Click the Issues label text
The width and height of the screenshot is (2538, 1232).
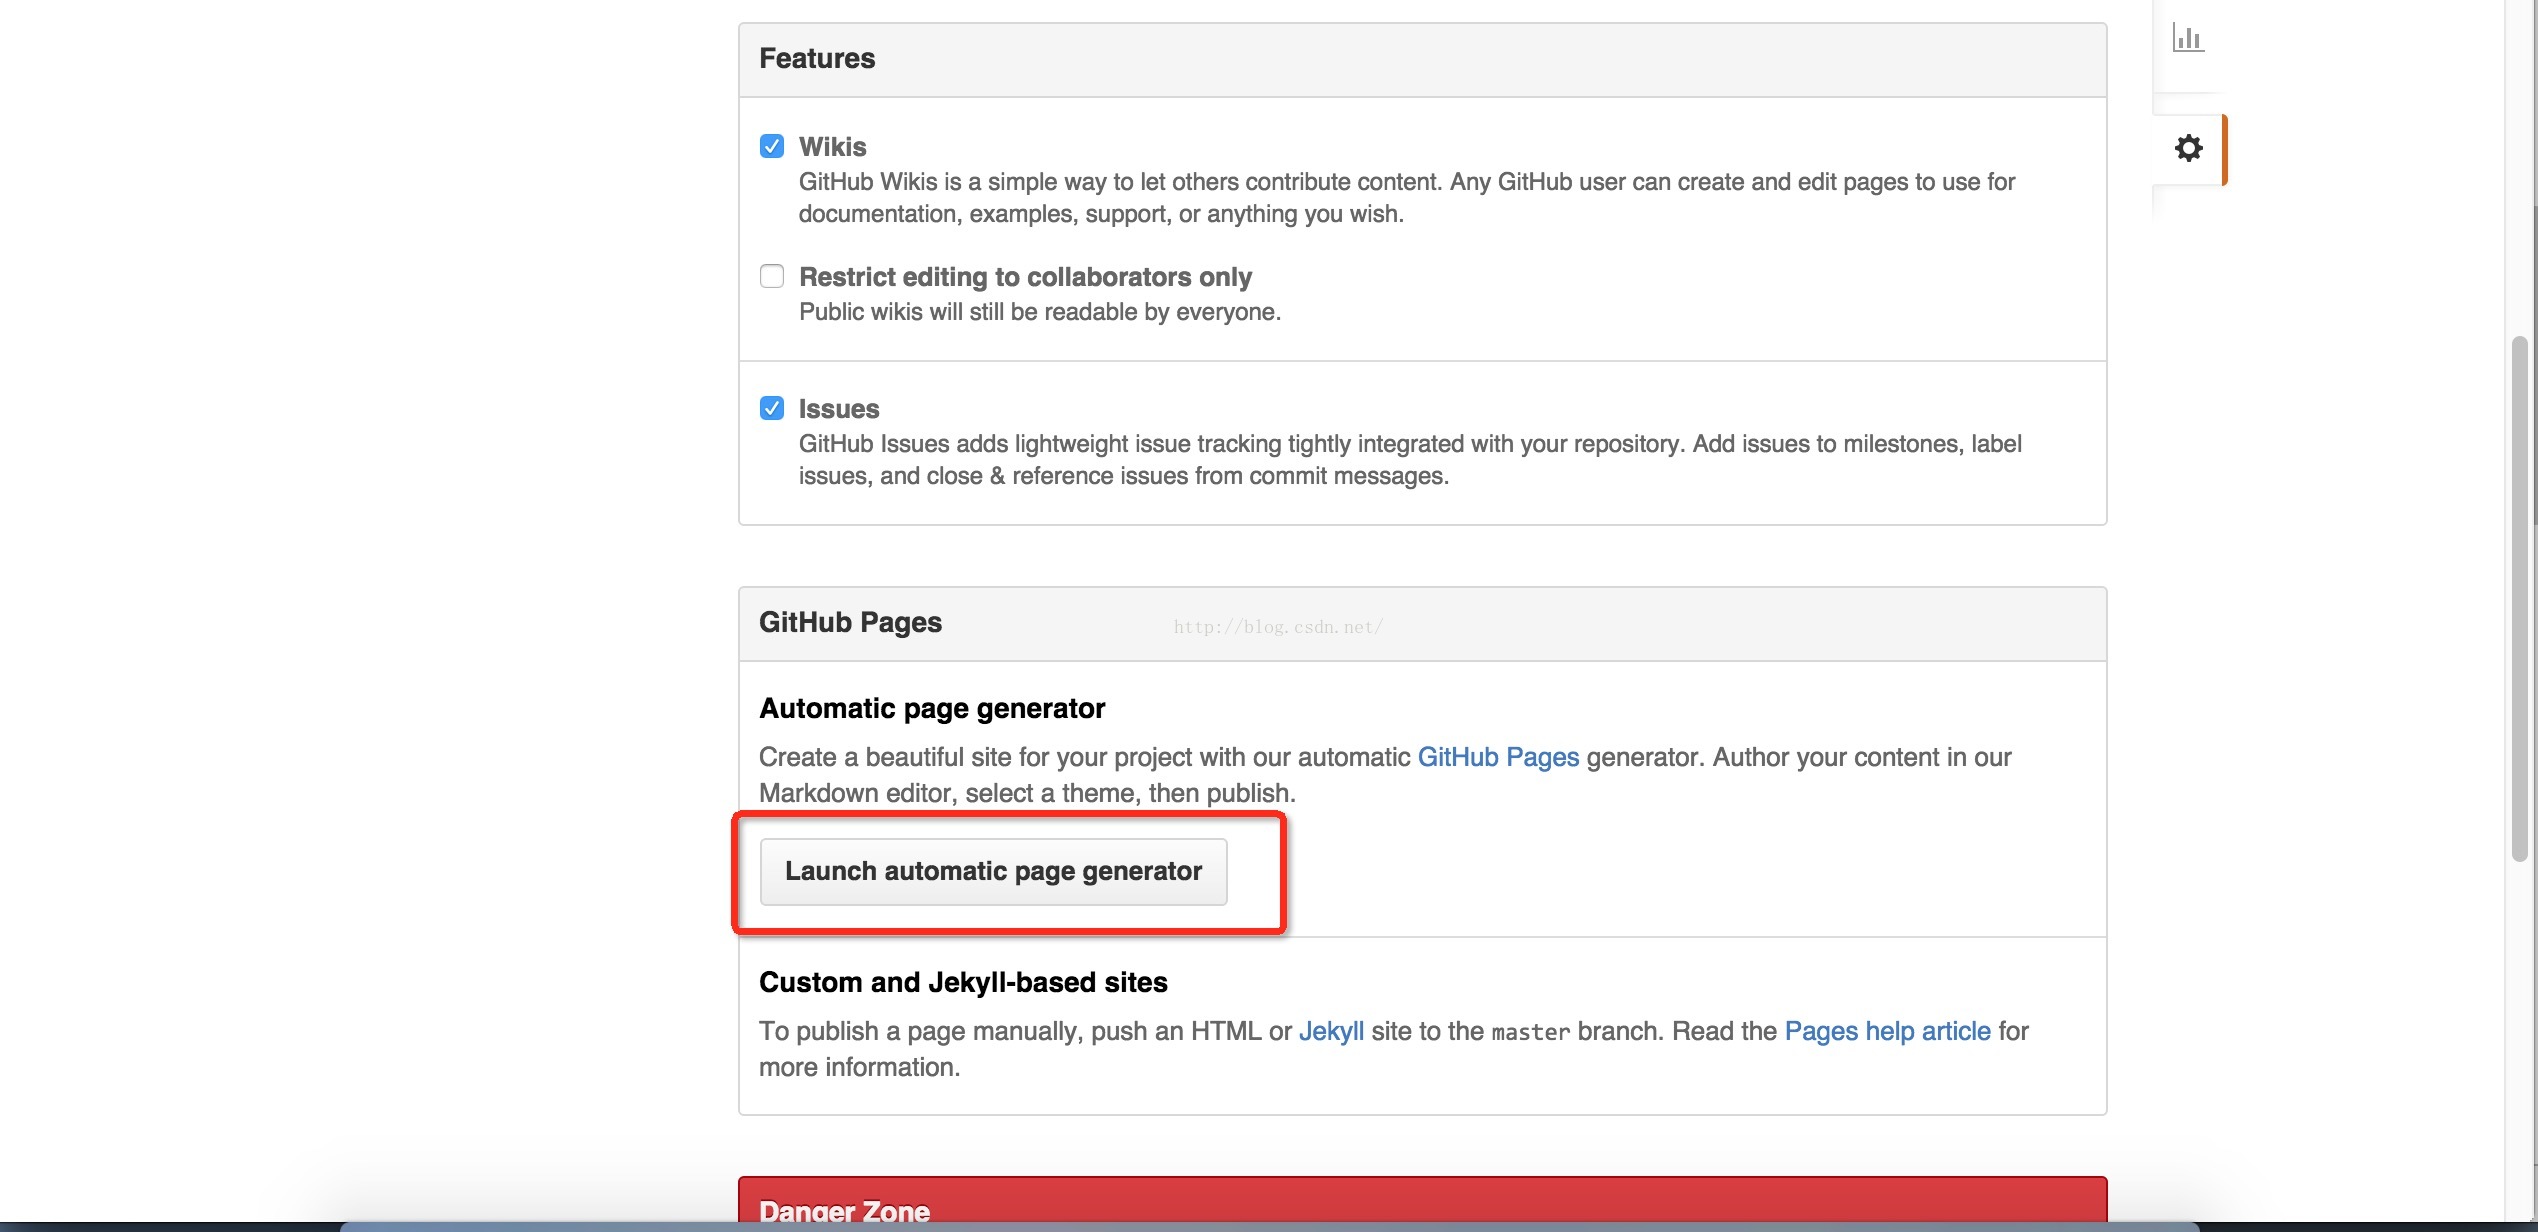[839, 409]
